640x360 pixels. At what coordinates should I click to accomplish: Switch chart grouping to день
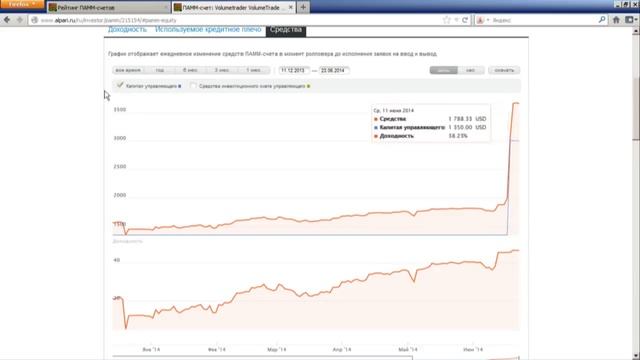click(443, 70)
